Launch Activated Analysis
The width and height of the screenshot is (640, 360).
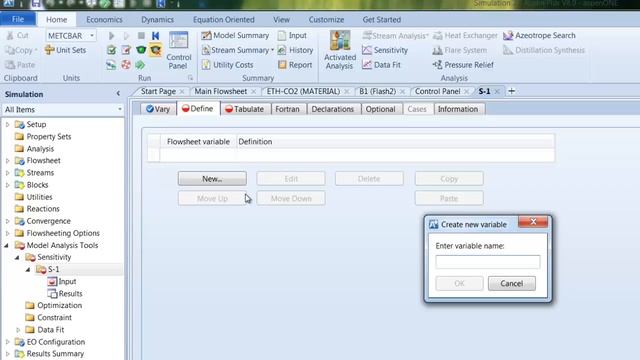point(340,50)
